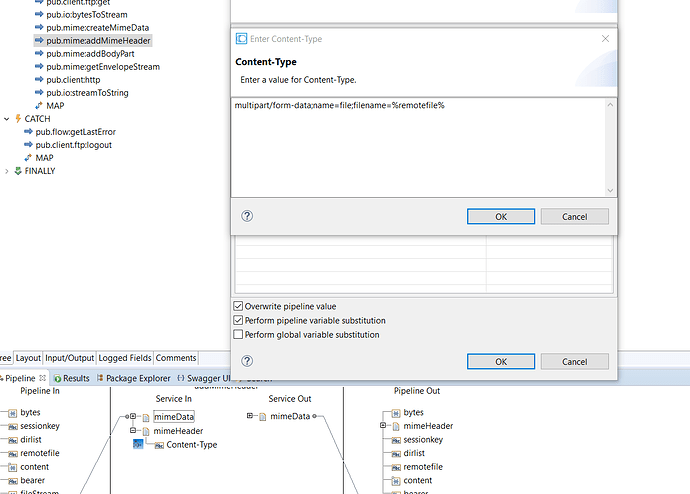Click remotefile string icon in Pipeline Out
Screen dimensions: 690x494
coord(396,467)
